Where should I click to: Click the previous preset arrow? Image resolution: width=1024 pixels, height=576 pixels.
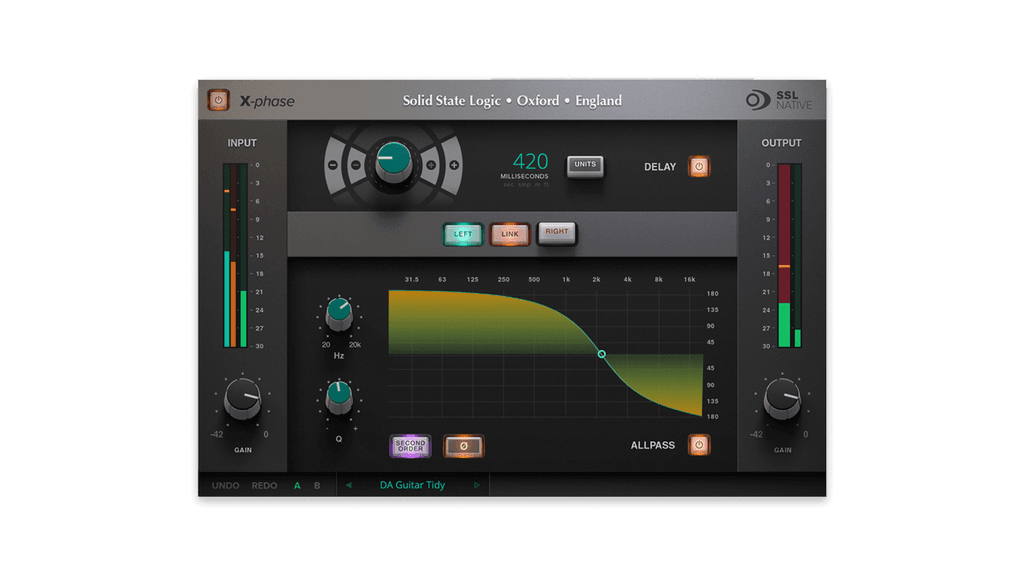click(x=347, y=485)
